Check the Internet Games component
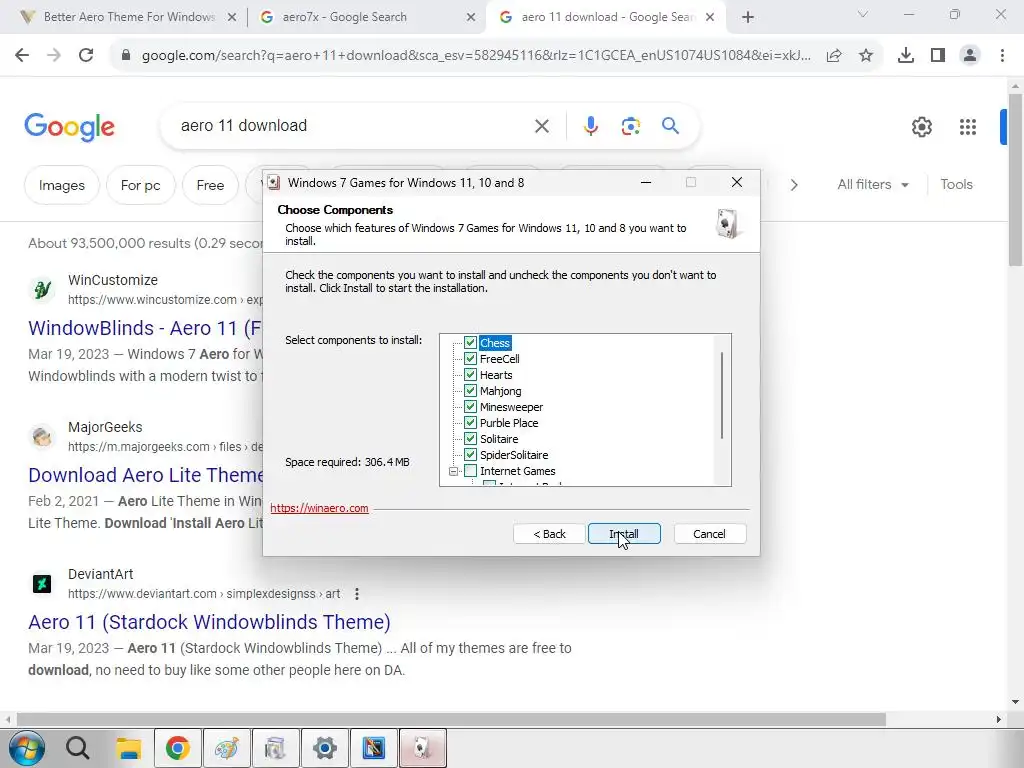Viewport: 1024px width, 768px height. [470, 471]
